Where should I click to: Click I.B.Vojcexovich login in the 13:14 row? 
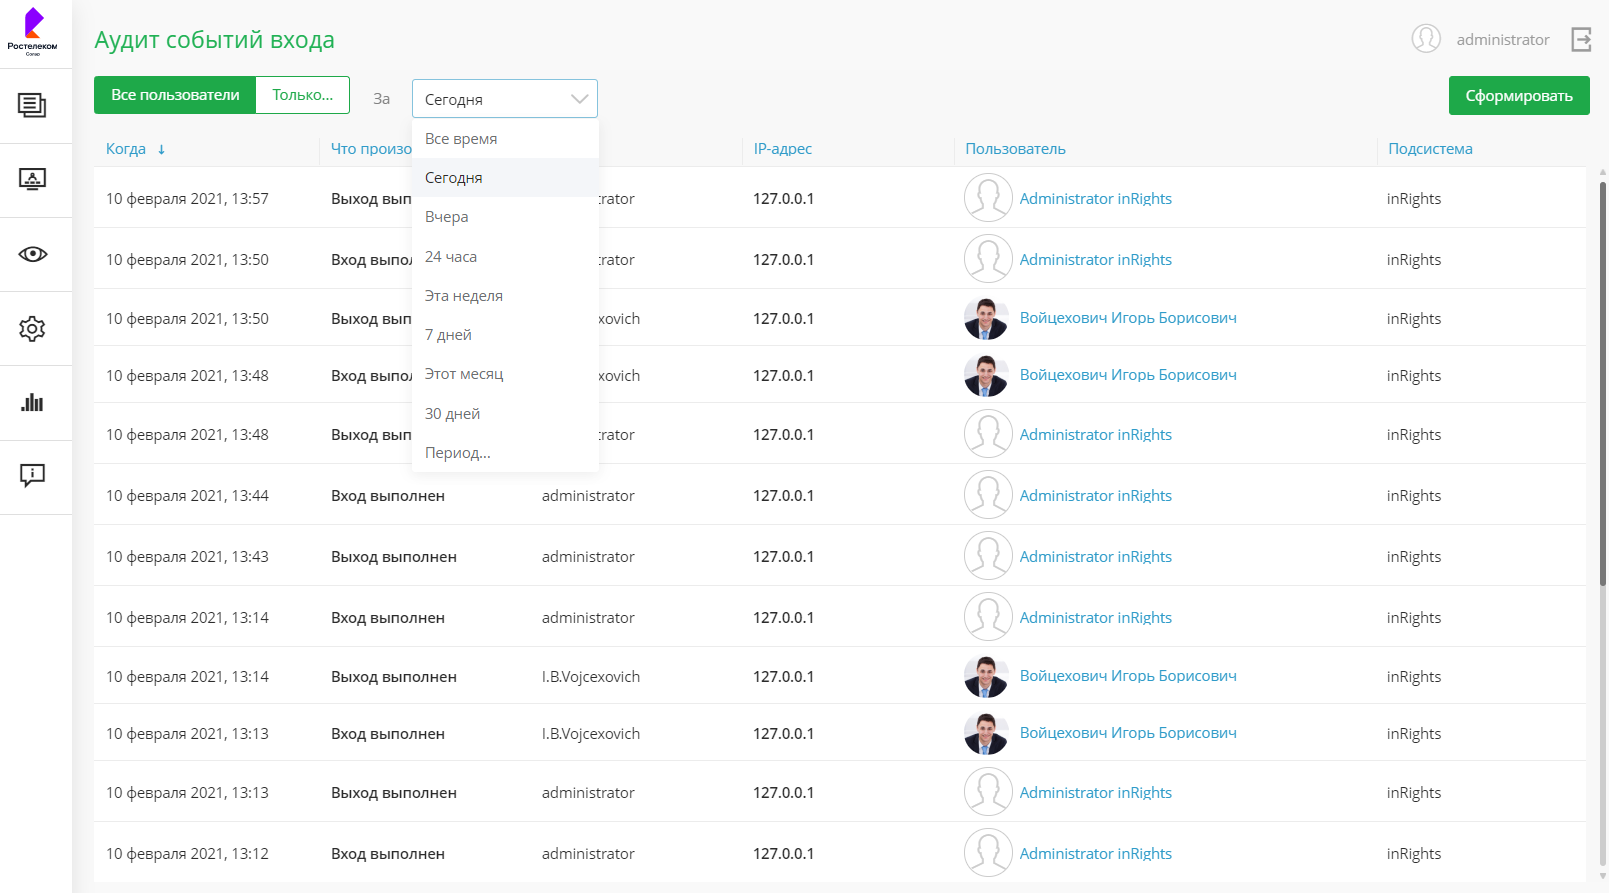pyautogui.click(x=591, y=677)
